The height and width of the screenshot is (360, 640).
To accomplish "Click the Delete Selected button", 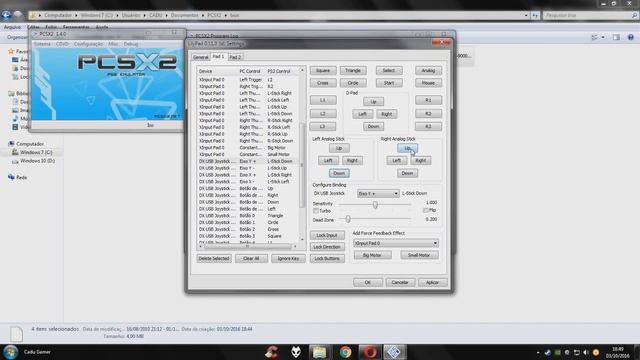I will 214,258.
